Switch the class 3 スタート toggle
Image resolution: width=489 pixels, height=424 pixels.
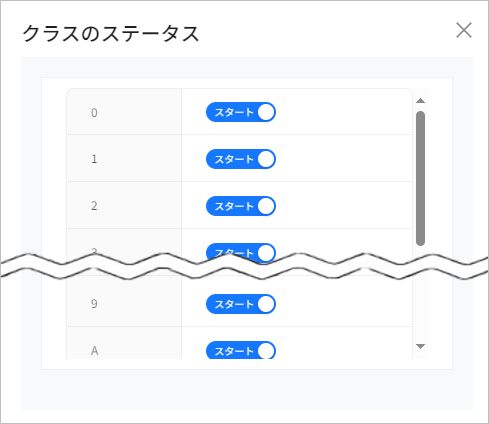[x=241, y=251]
